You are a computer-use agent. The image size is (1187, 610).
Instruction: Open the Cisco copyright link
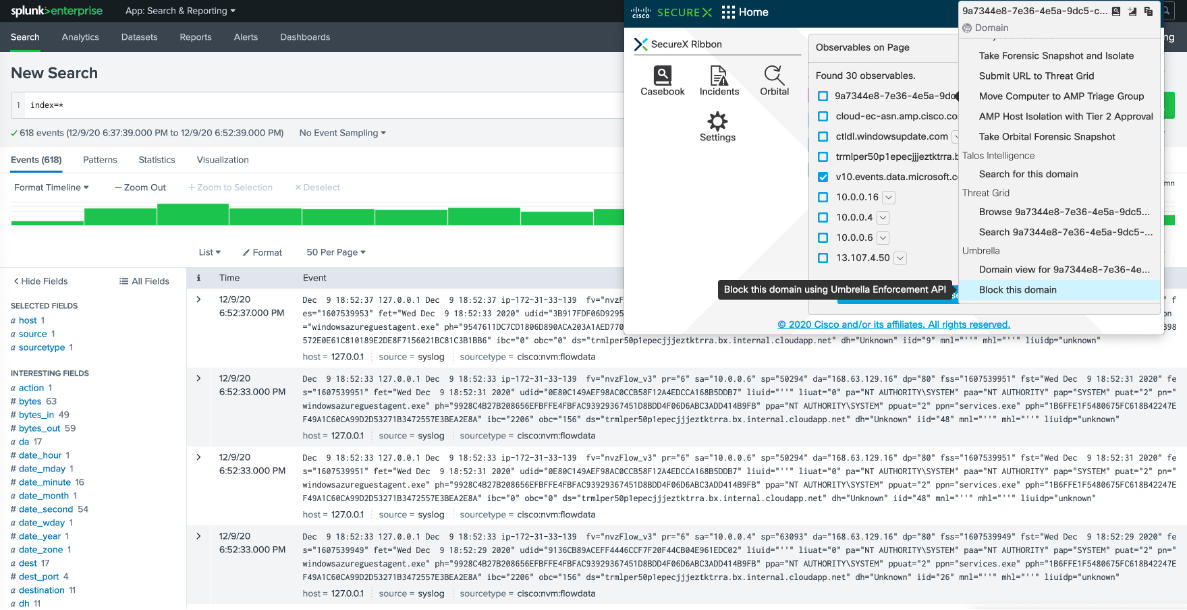point(893,324)
